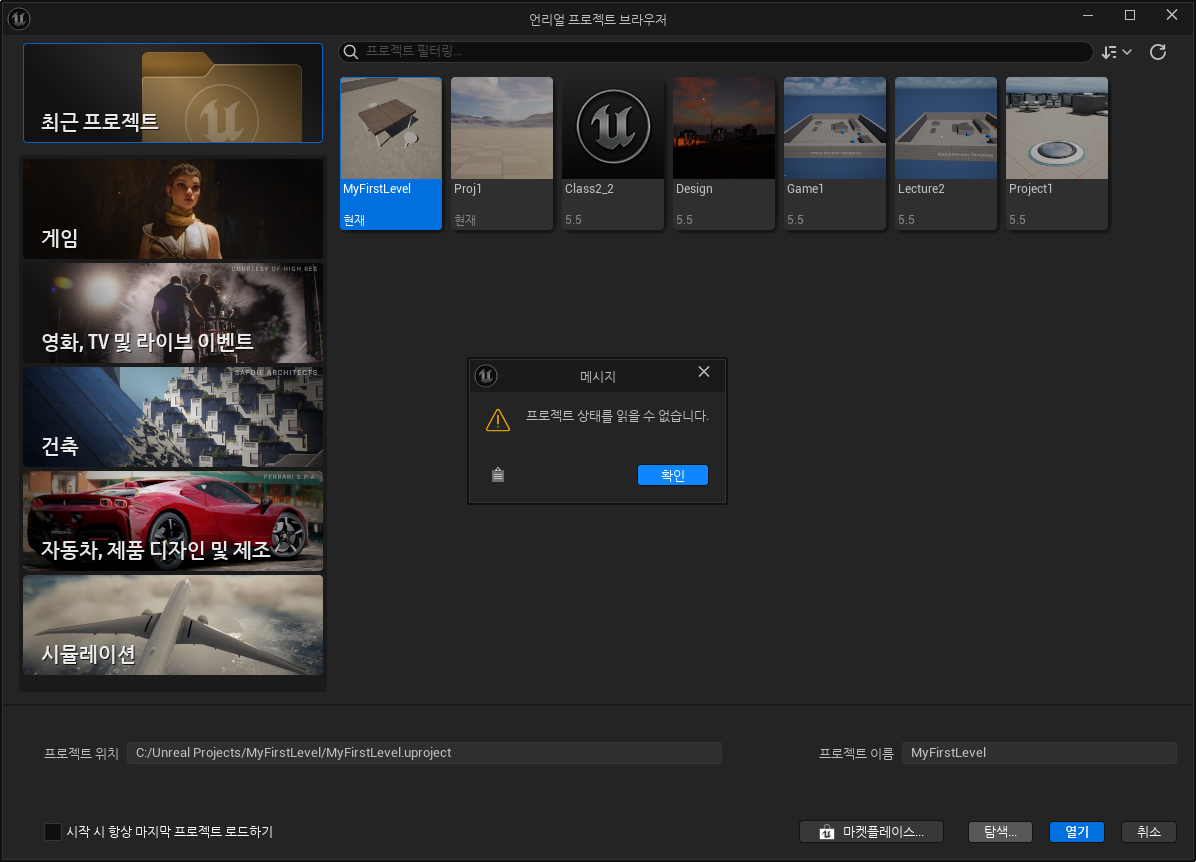Toggle 시작 시 항상 마지막 프로젝트 로드하기 checkbox
The image size is (1196, 862).
point(53,831)
